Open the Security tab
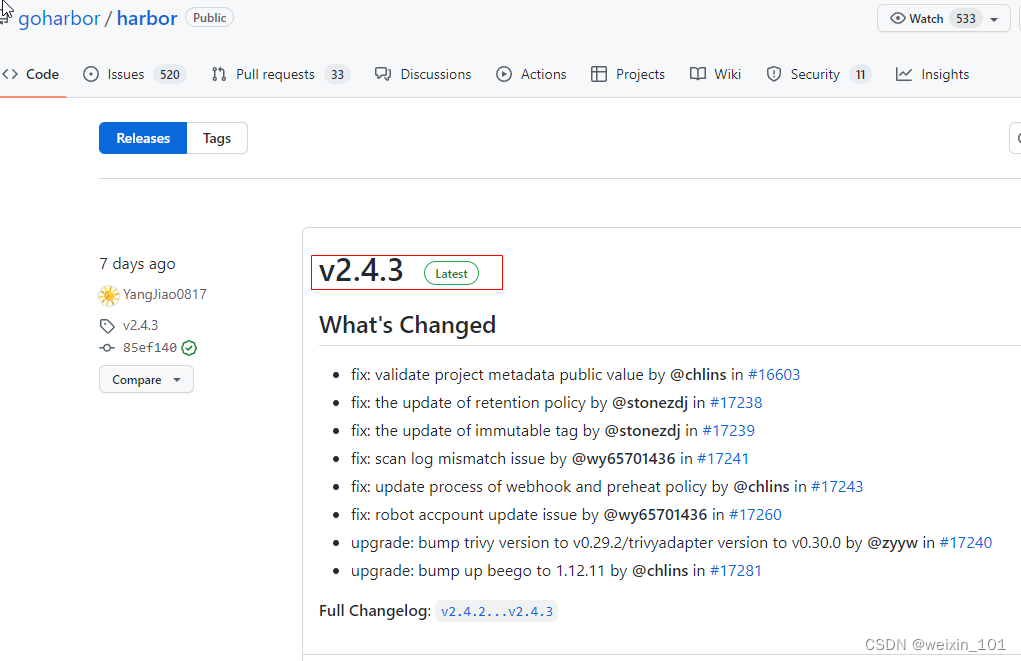 coord(818,74)
